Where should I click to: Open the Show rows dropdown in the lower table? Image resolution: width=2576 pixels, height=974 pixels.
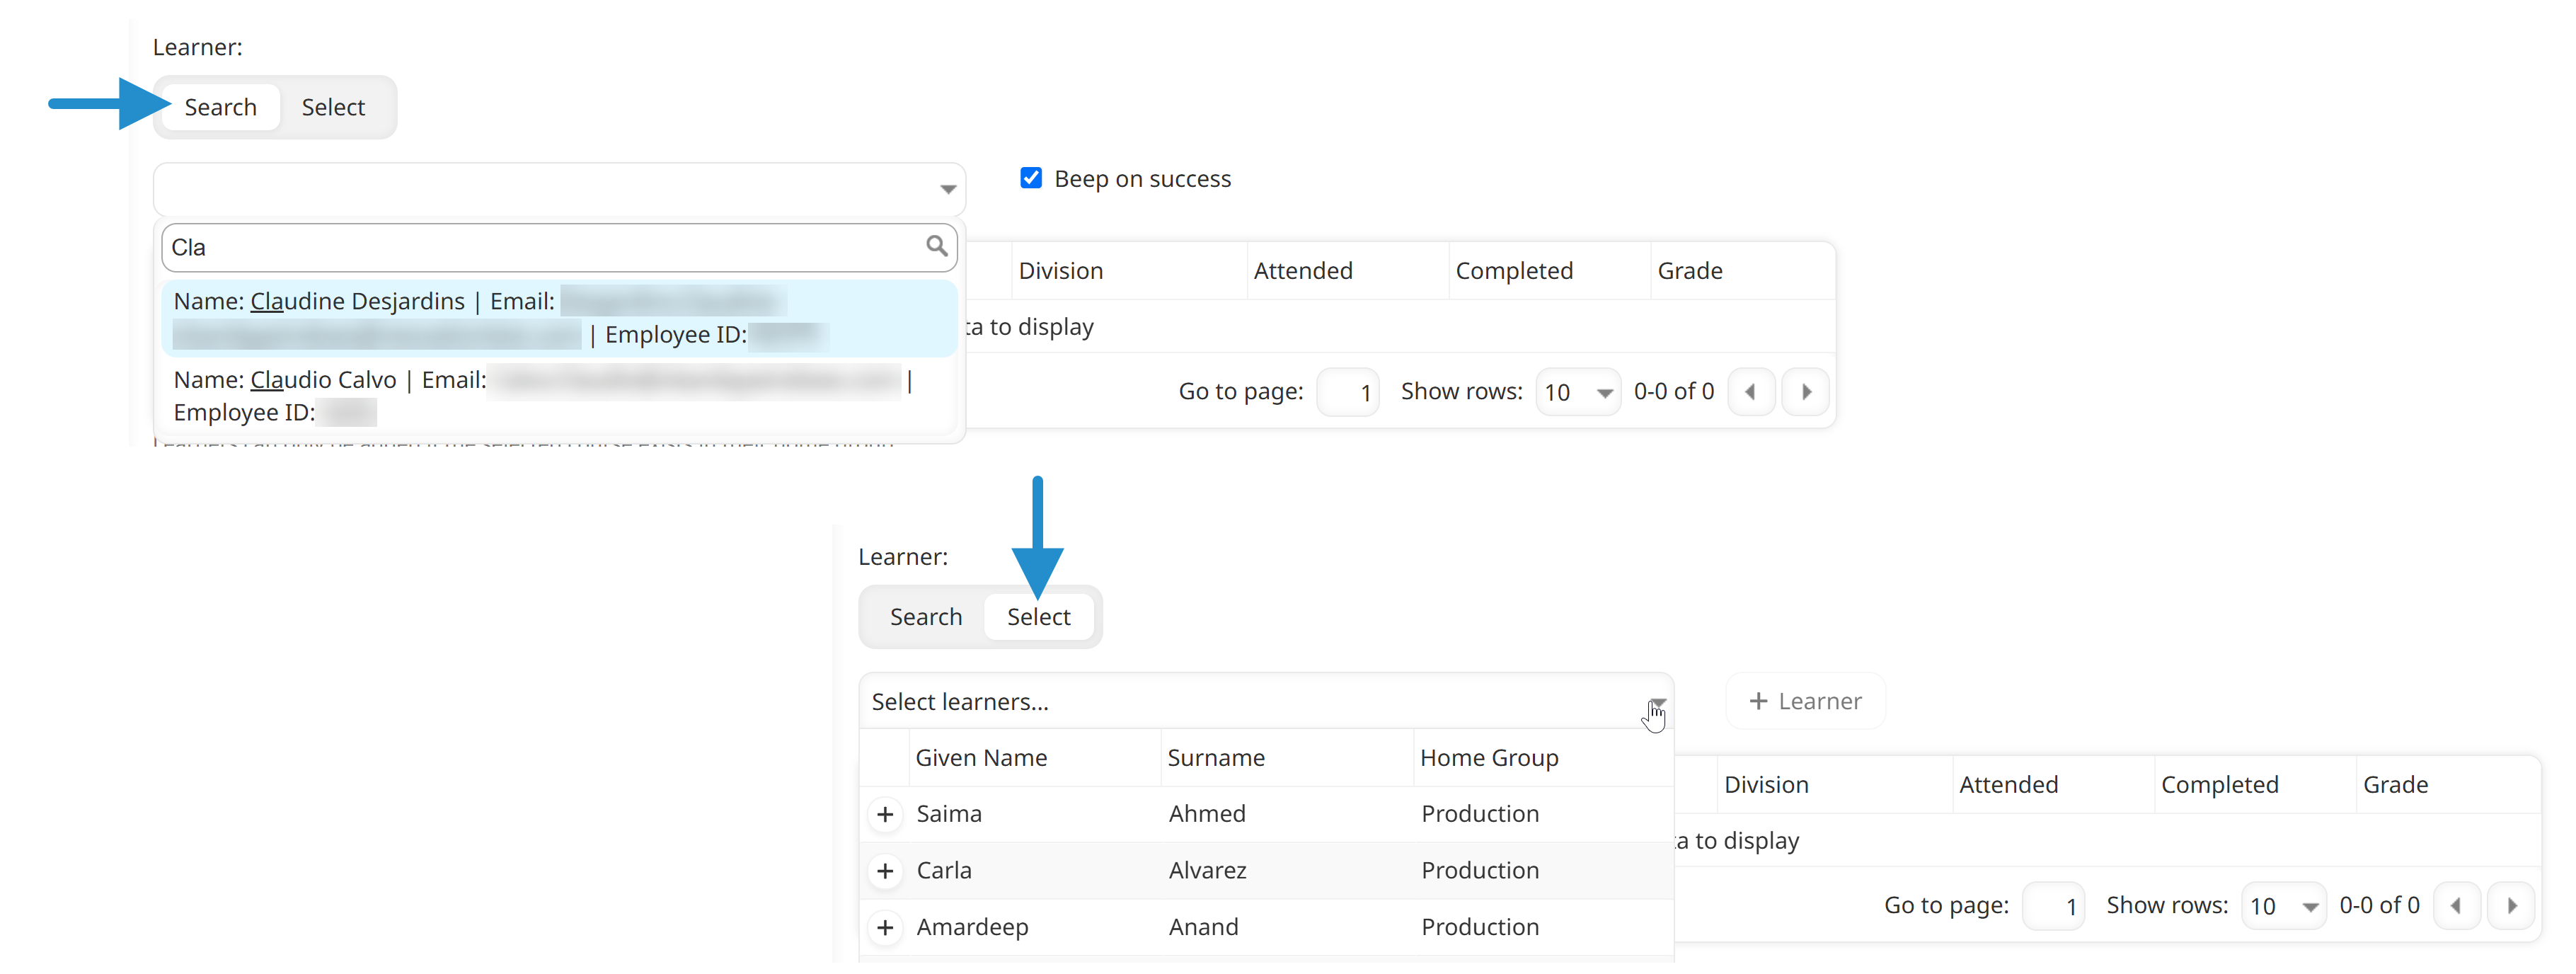coord(2283,906)
